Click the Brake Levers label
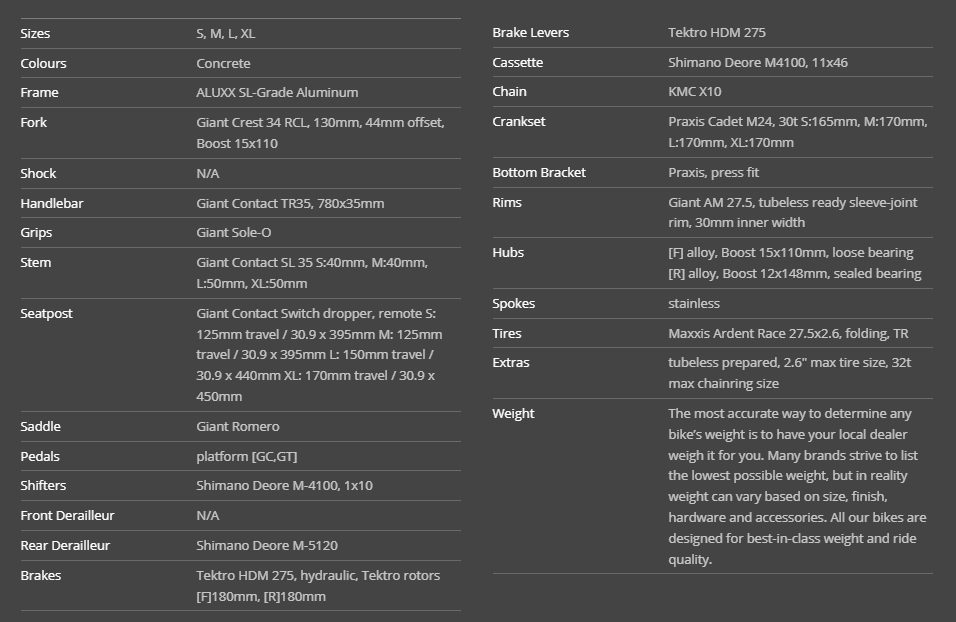The image size is (956, 622). point(530,32)
